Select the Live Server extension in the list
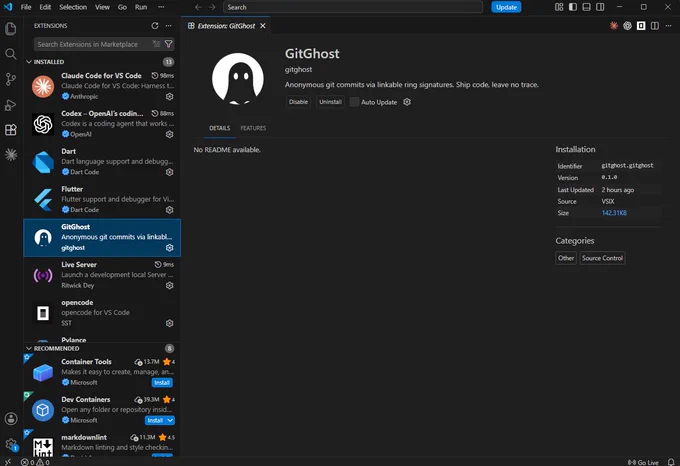Image resolution: width=680 pixels, height=466 pixels. pyautogui.click(x=102, y=275)
